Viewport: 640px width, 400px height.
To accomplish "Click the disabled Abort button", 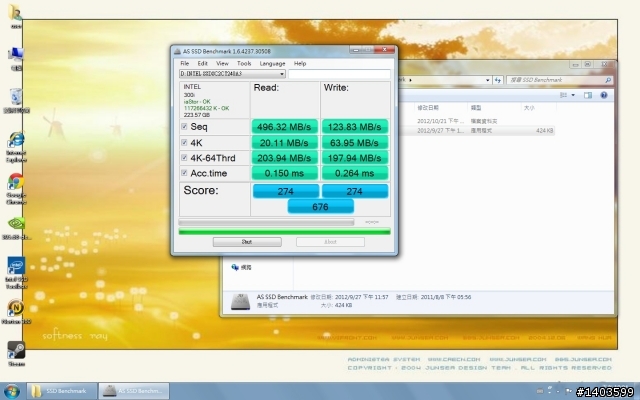I will click(x=330, y=242).
